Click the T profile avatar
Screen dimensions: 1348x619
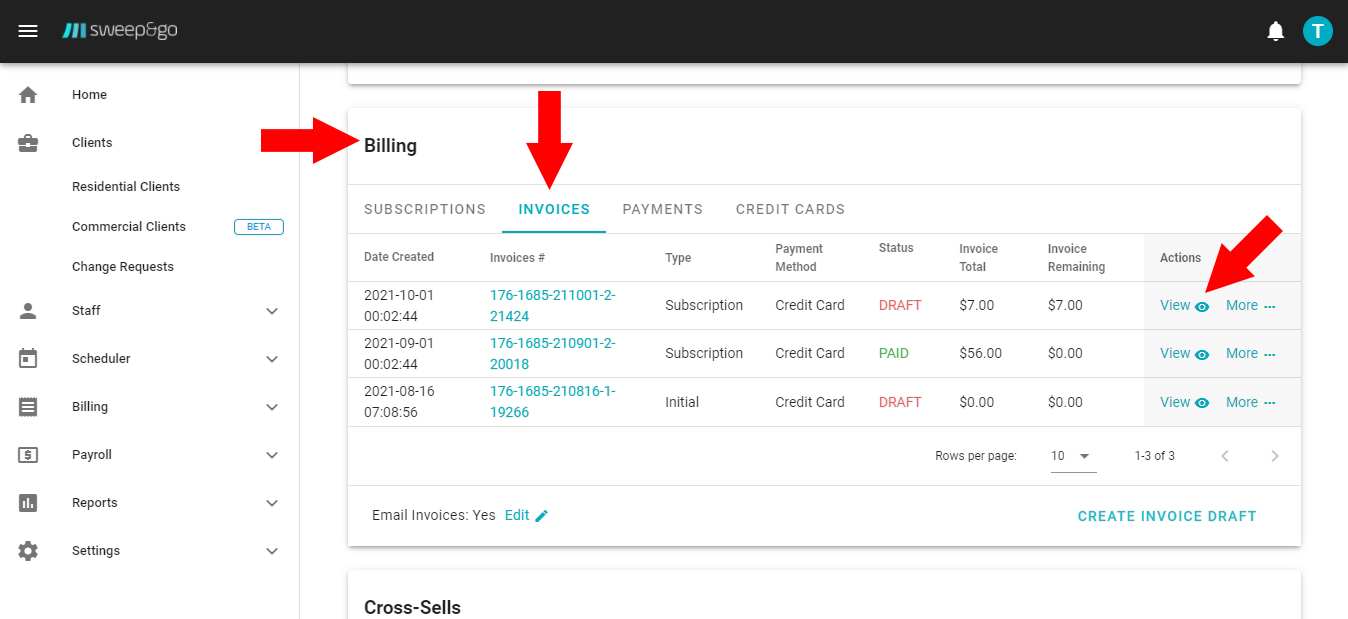[1317, 30]
